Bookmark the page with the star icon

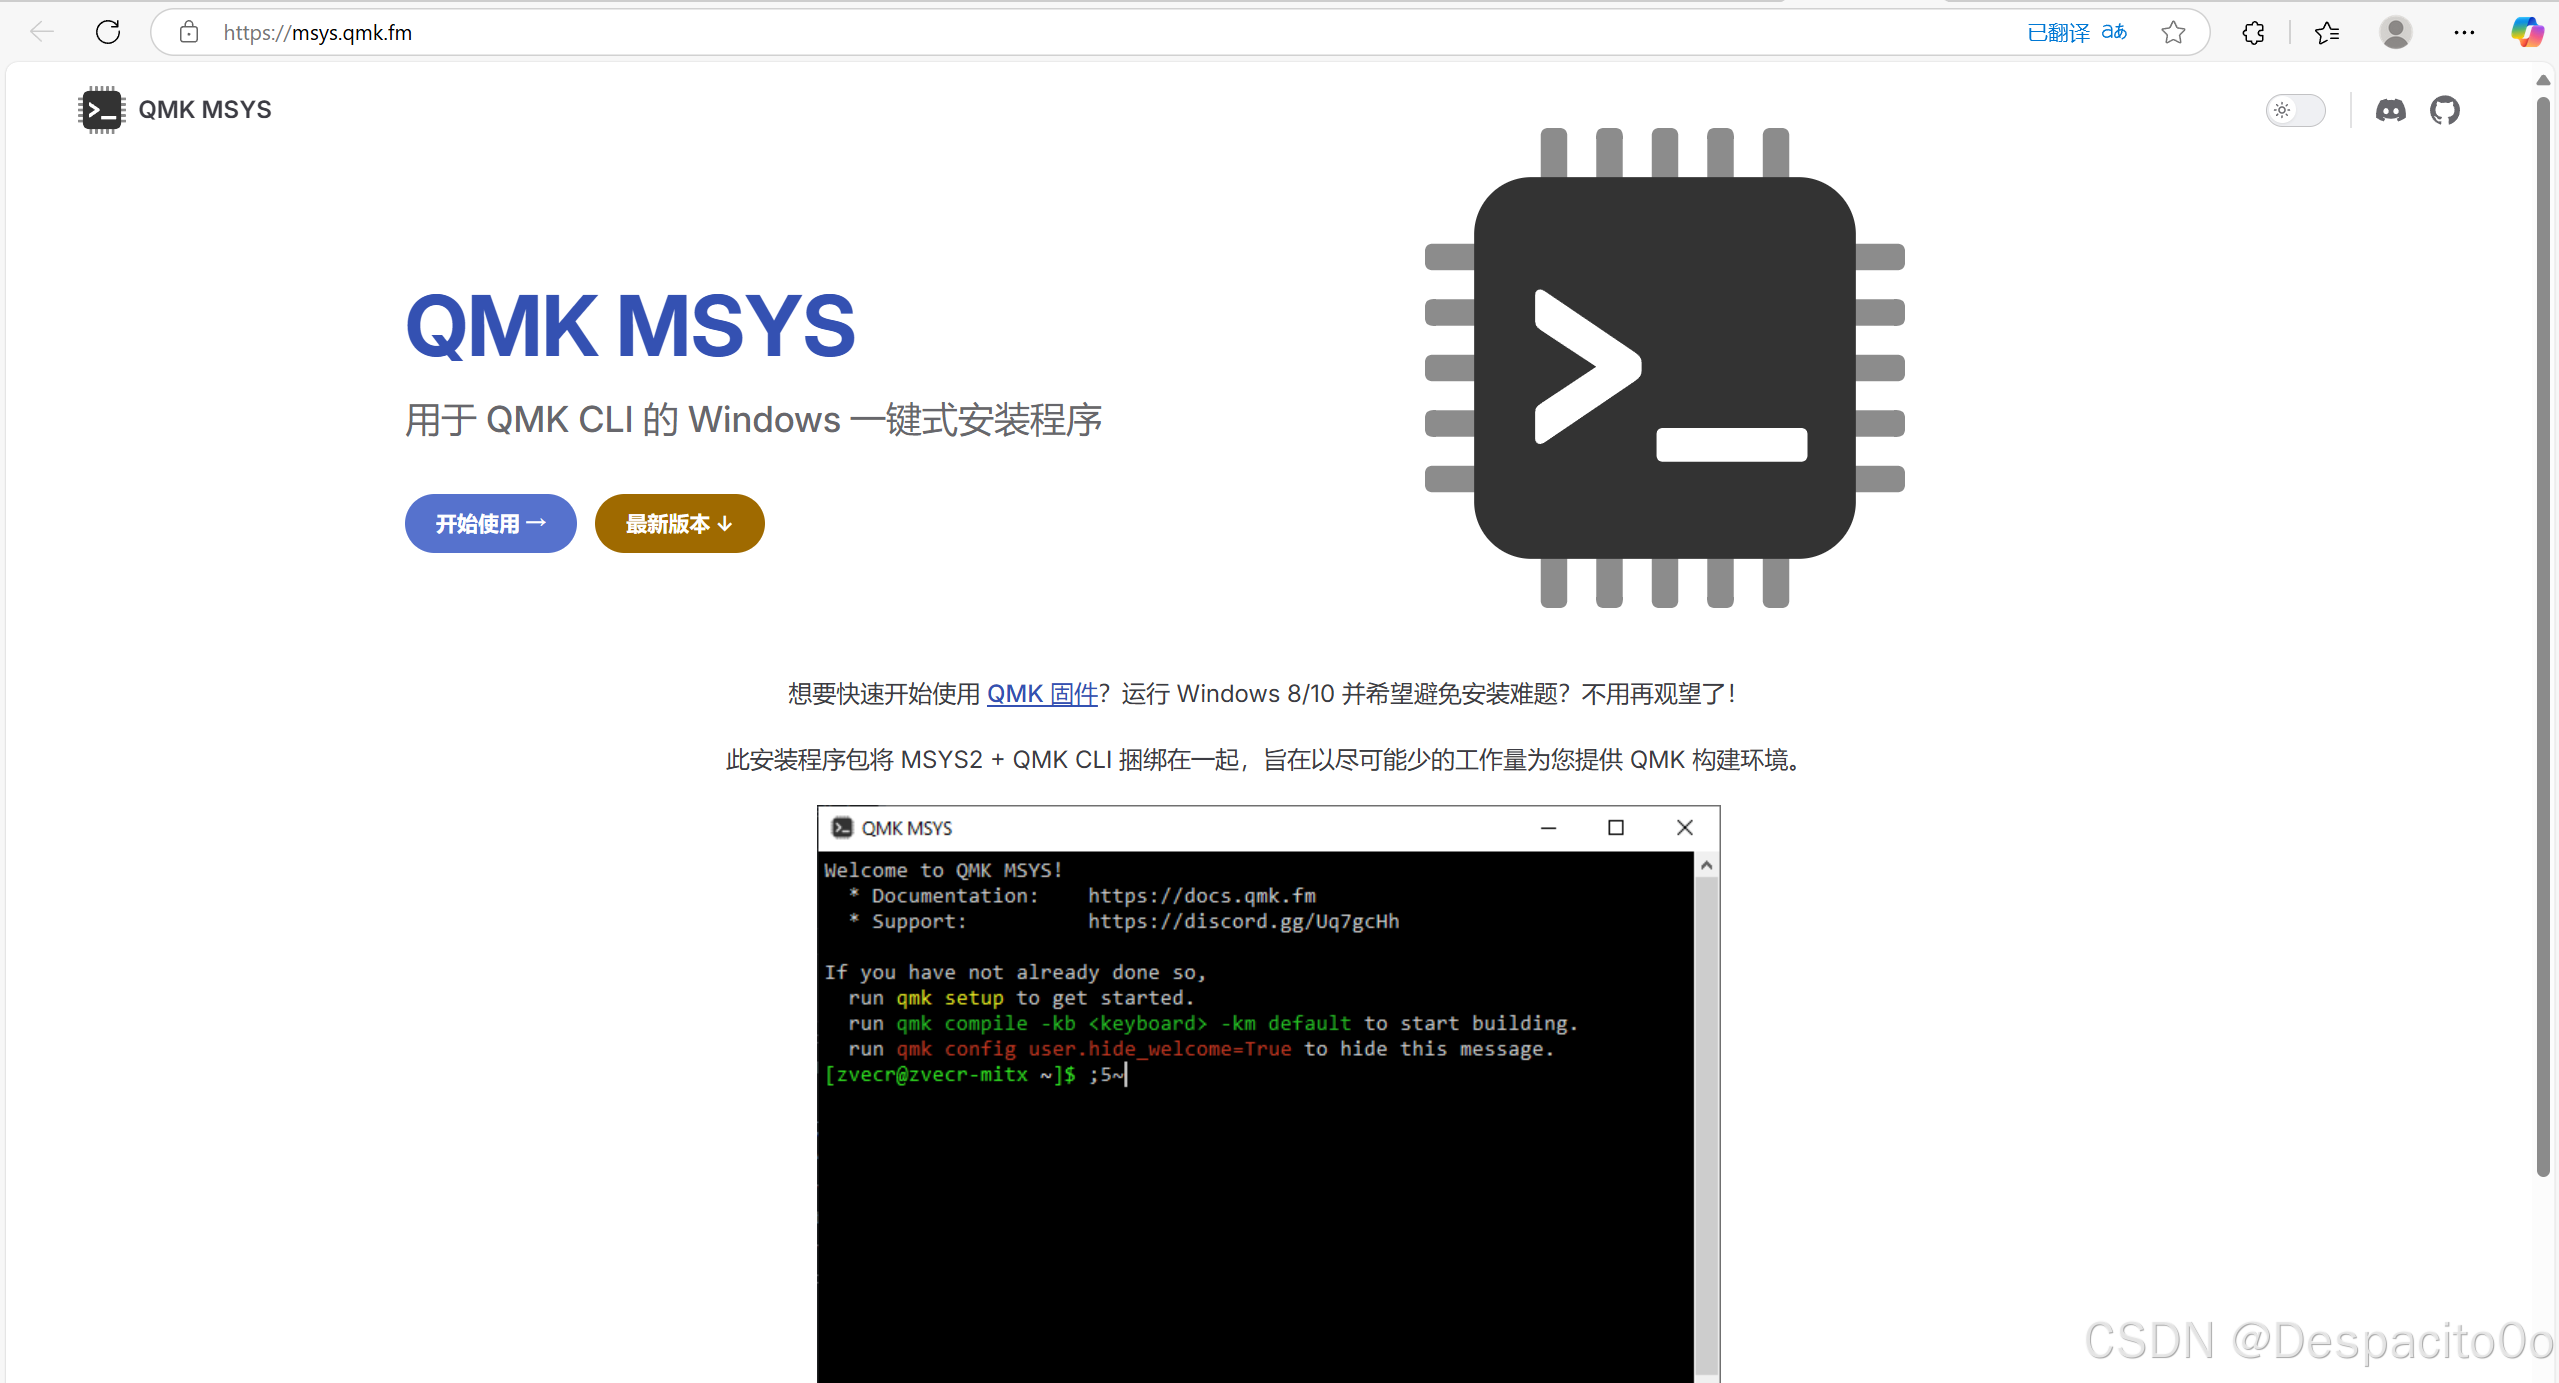coord(2174,32)
